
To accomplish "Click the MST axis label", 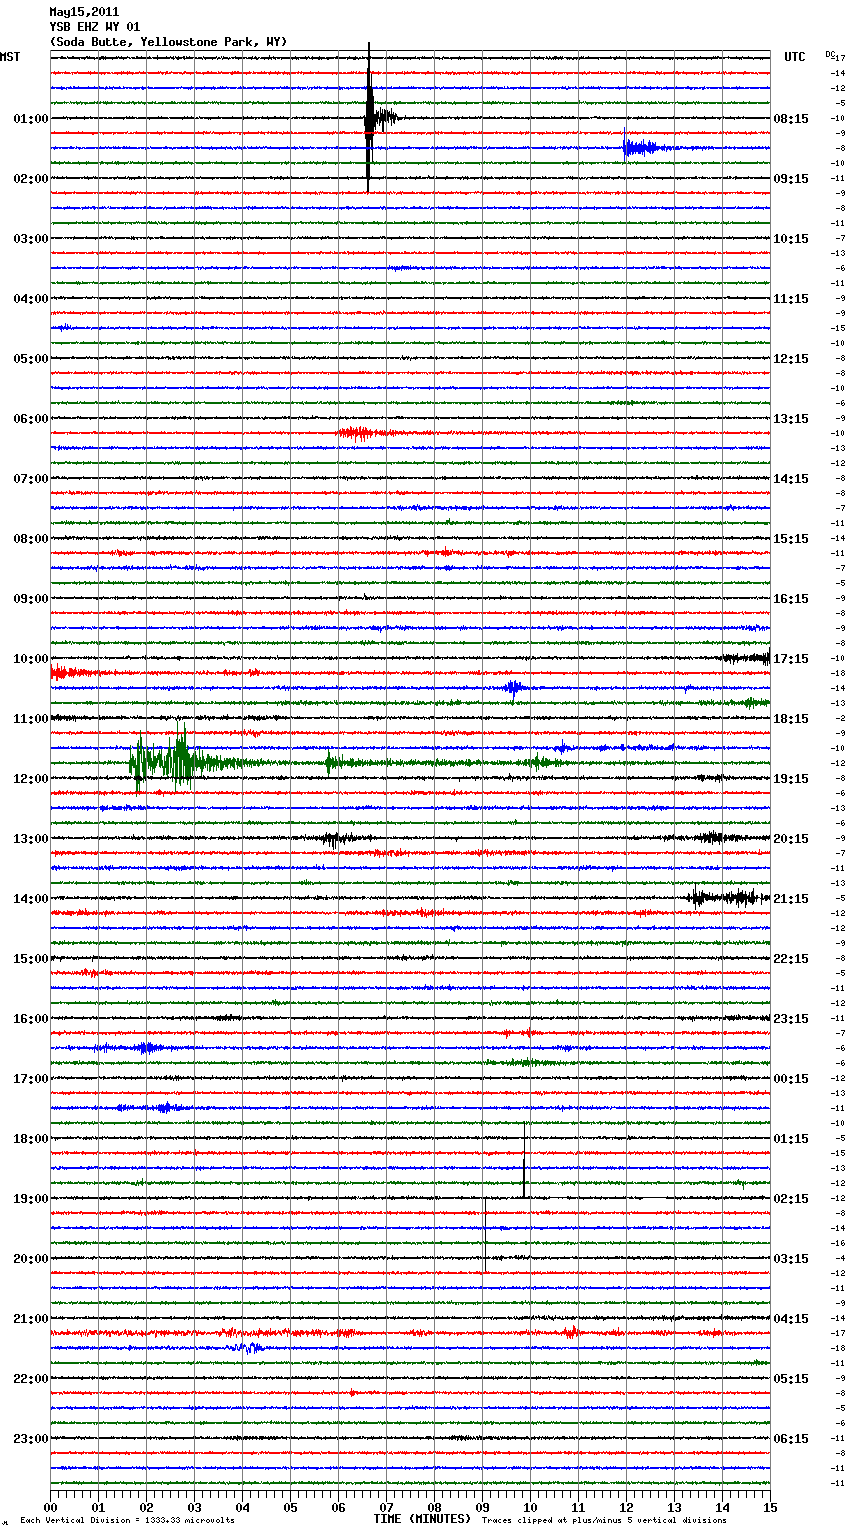I will tap(10, 57).
